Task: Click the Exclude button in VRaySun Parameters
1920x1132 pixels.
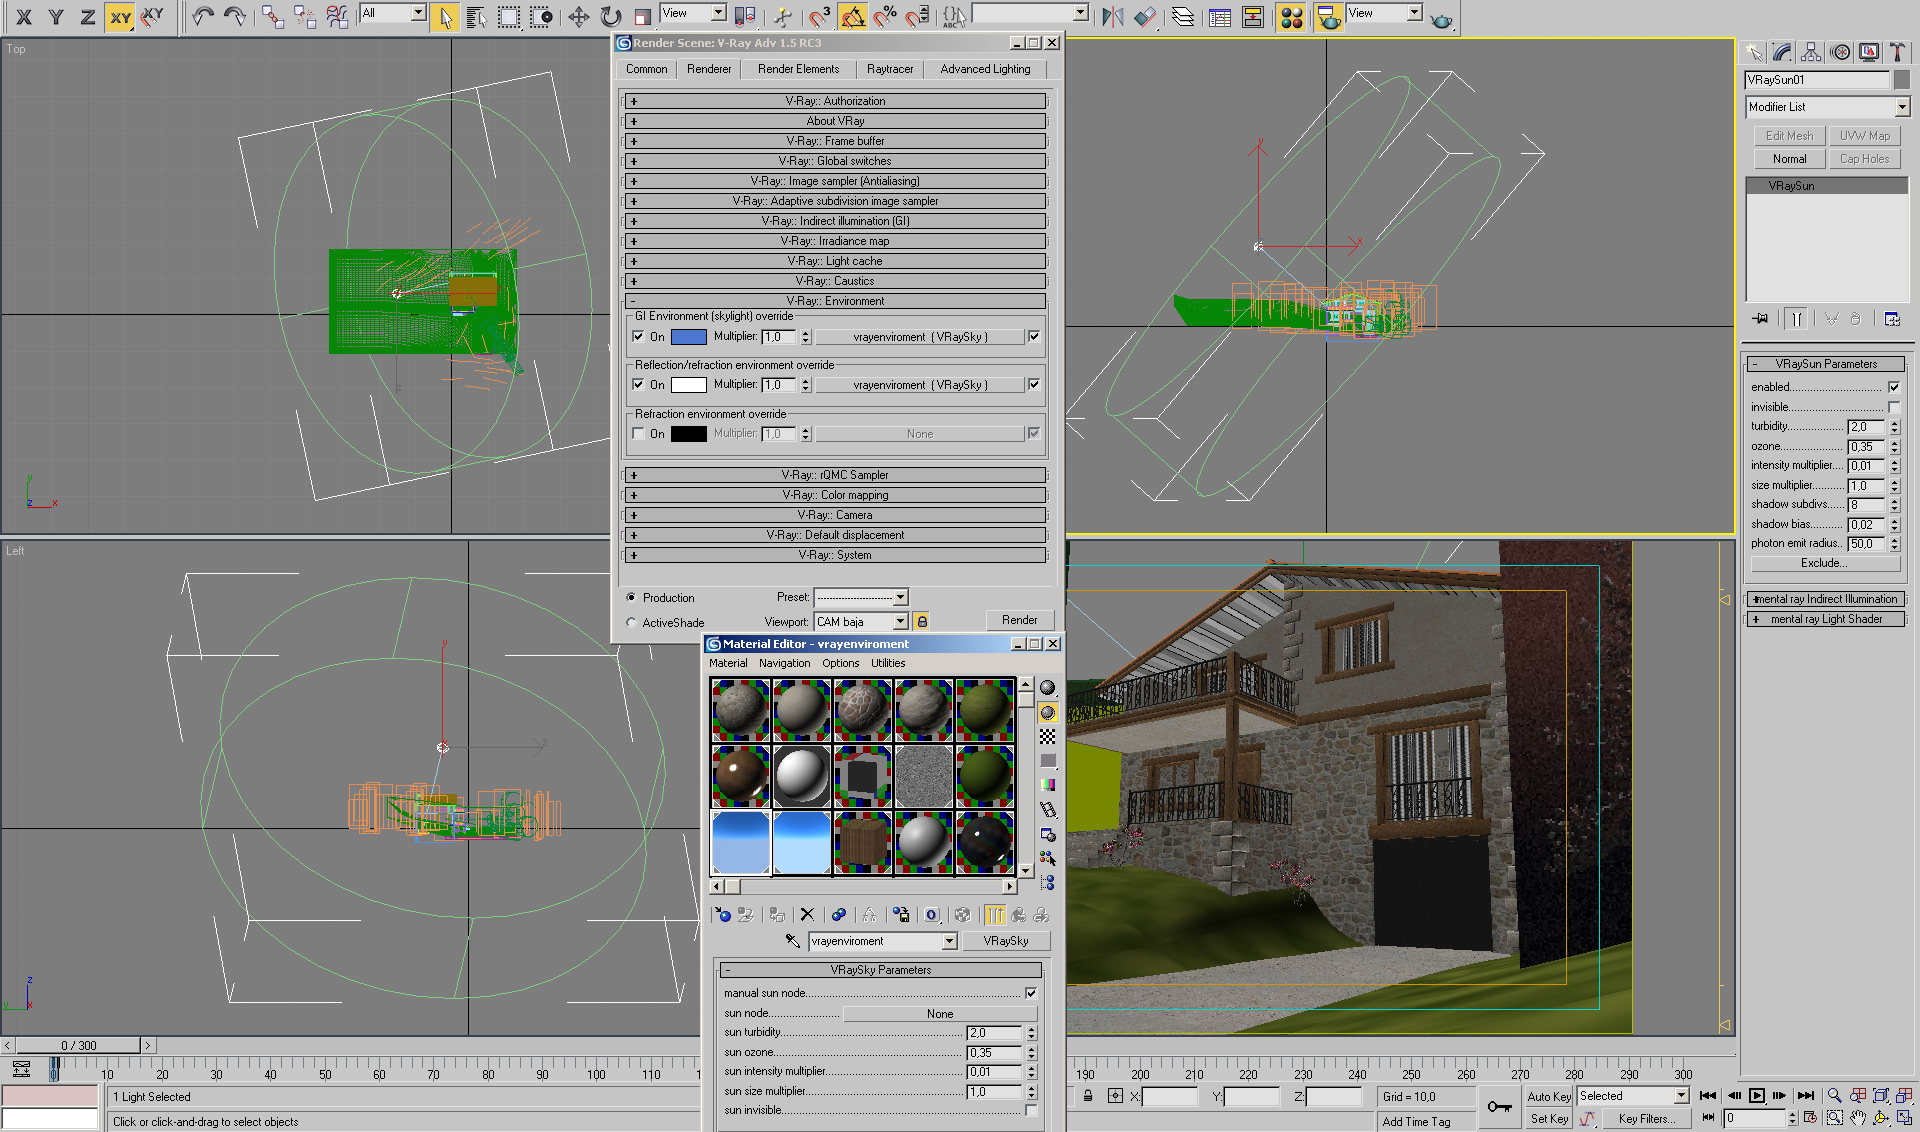Action: click(x=1824, y=563)
